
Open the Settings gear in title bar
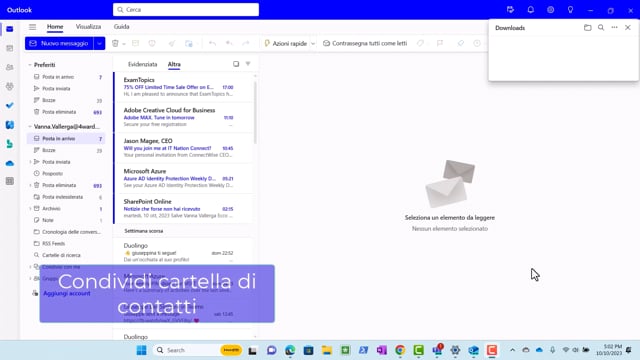pyautogui.click(x=551, y=9)
